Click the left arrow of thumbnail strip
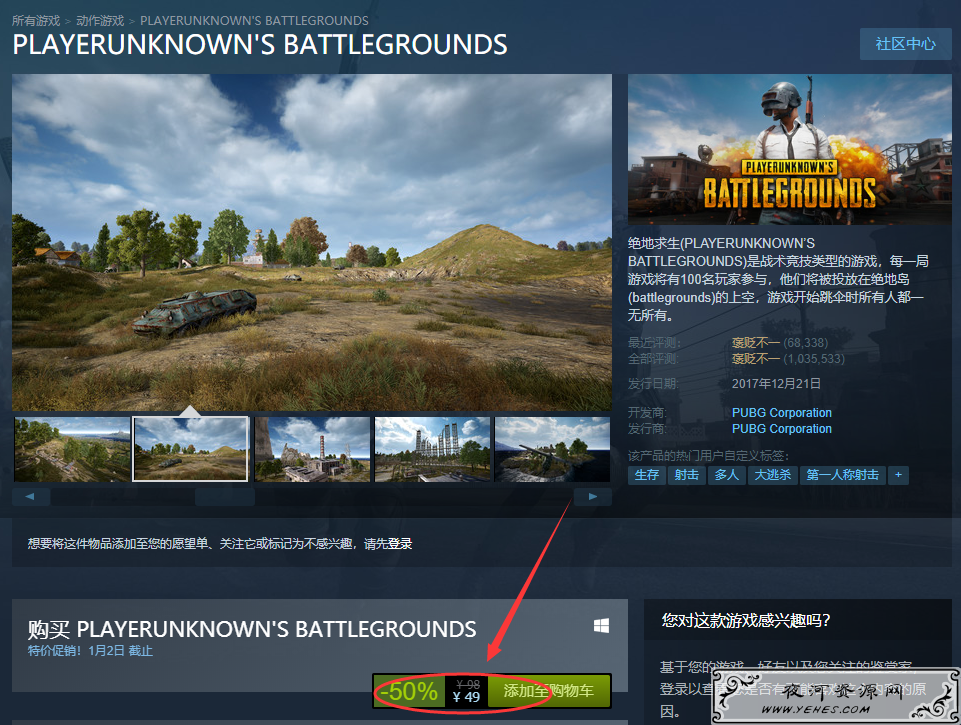The width and height of the screenshot is (961, 725). (x=31, y=496)
